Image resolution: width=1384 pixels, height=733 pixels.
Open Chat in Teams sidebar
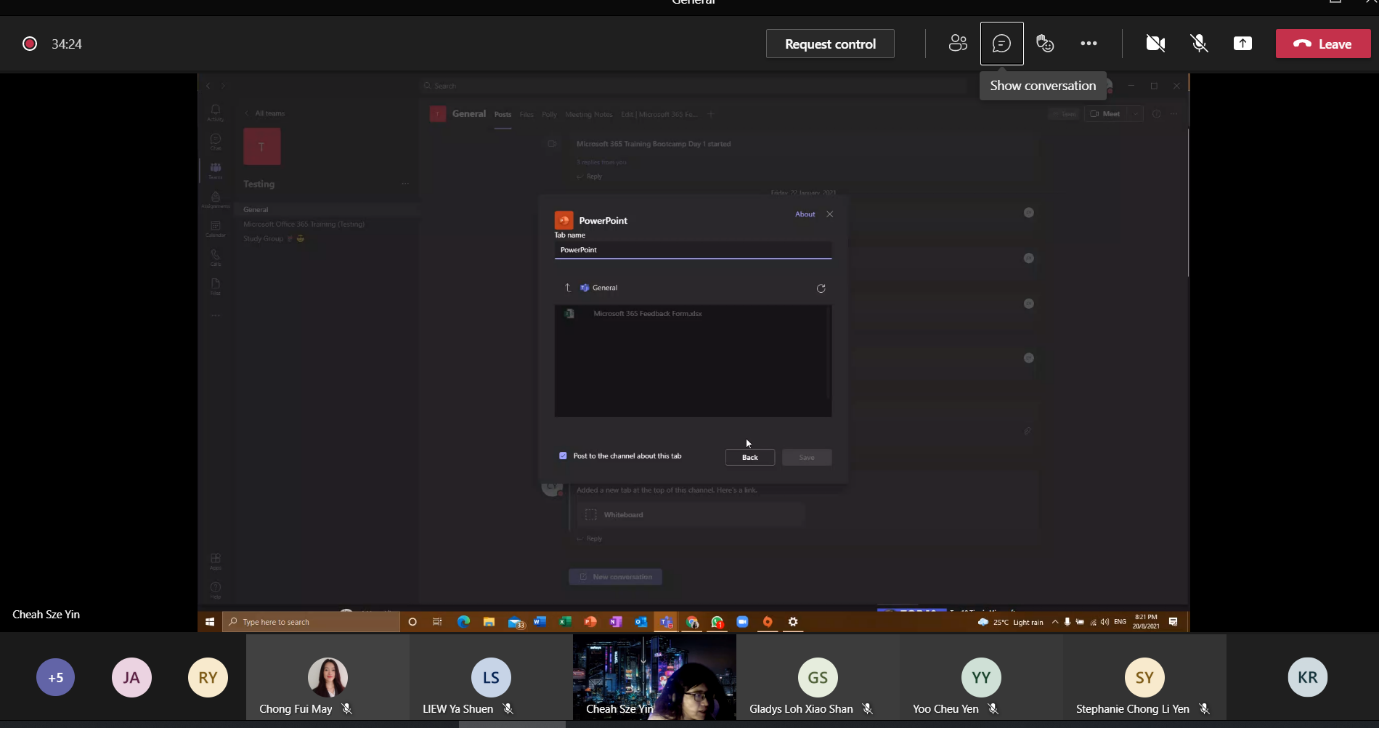tap(215, 142)
